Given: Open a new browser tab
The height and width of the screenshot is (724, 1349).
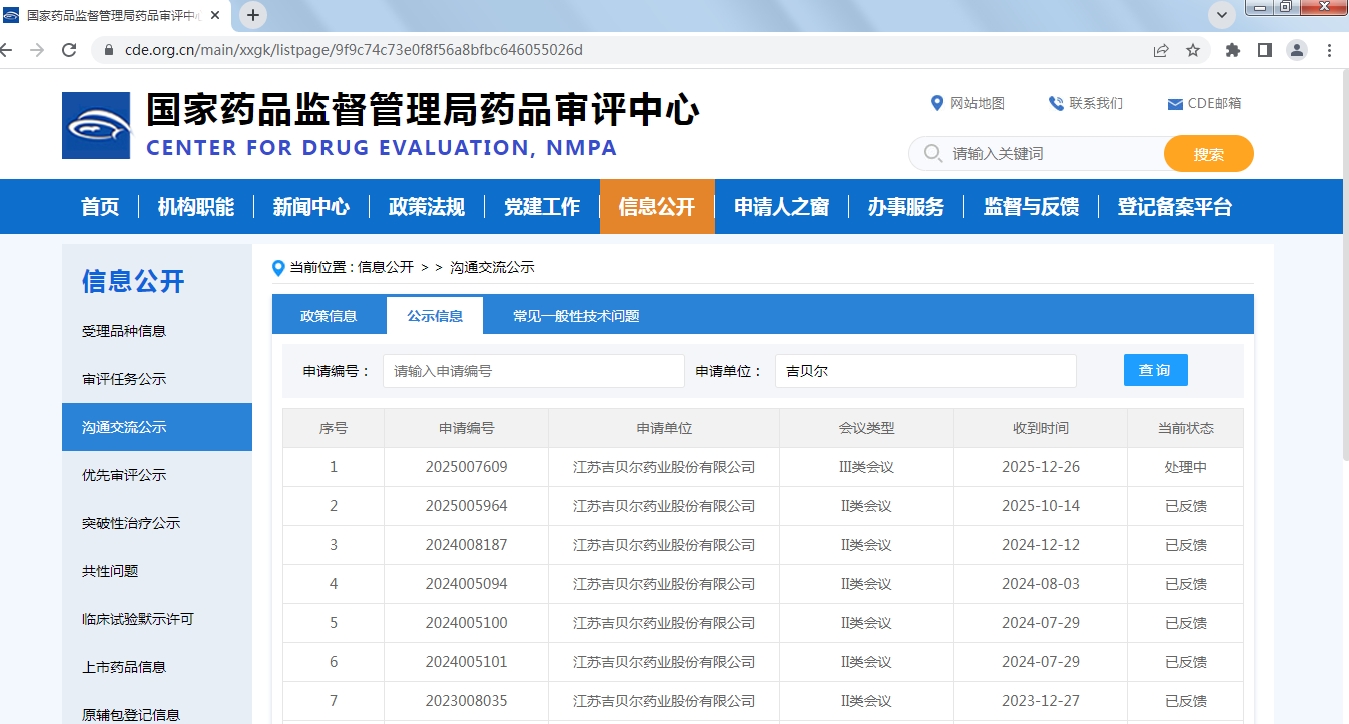Looking at the screenshot, I should pyautogui.click(x=253, y=15).
